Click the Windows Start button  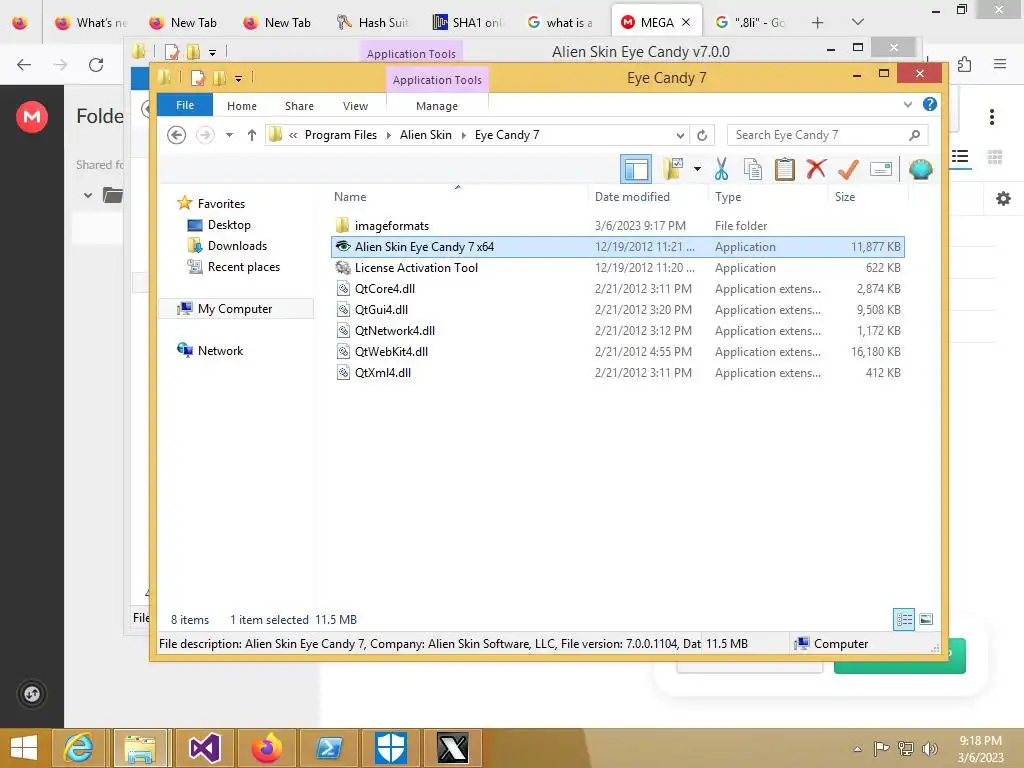[x=24, y=748]
